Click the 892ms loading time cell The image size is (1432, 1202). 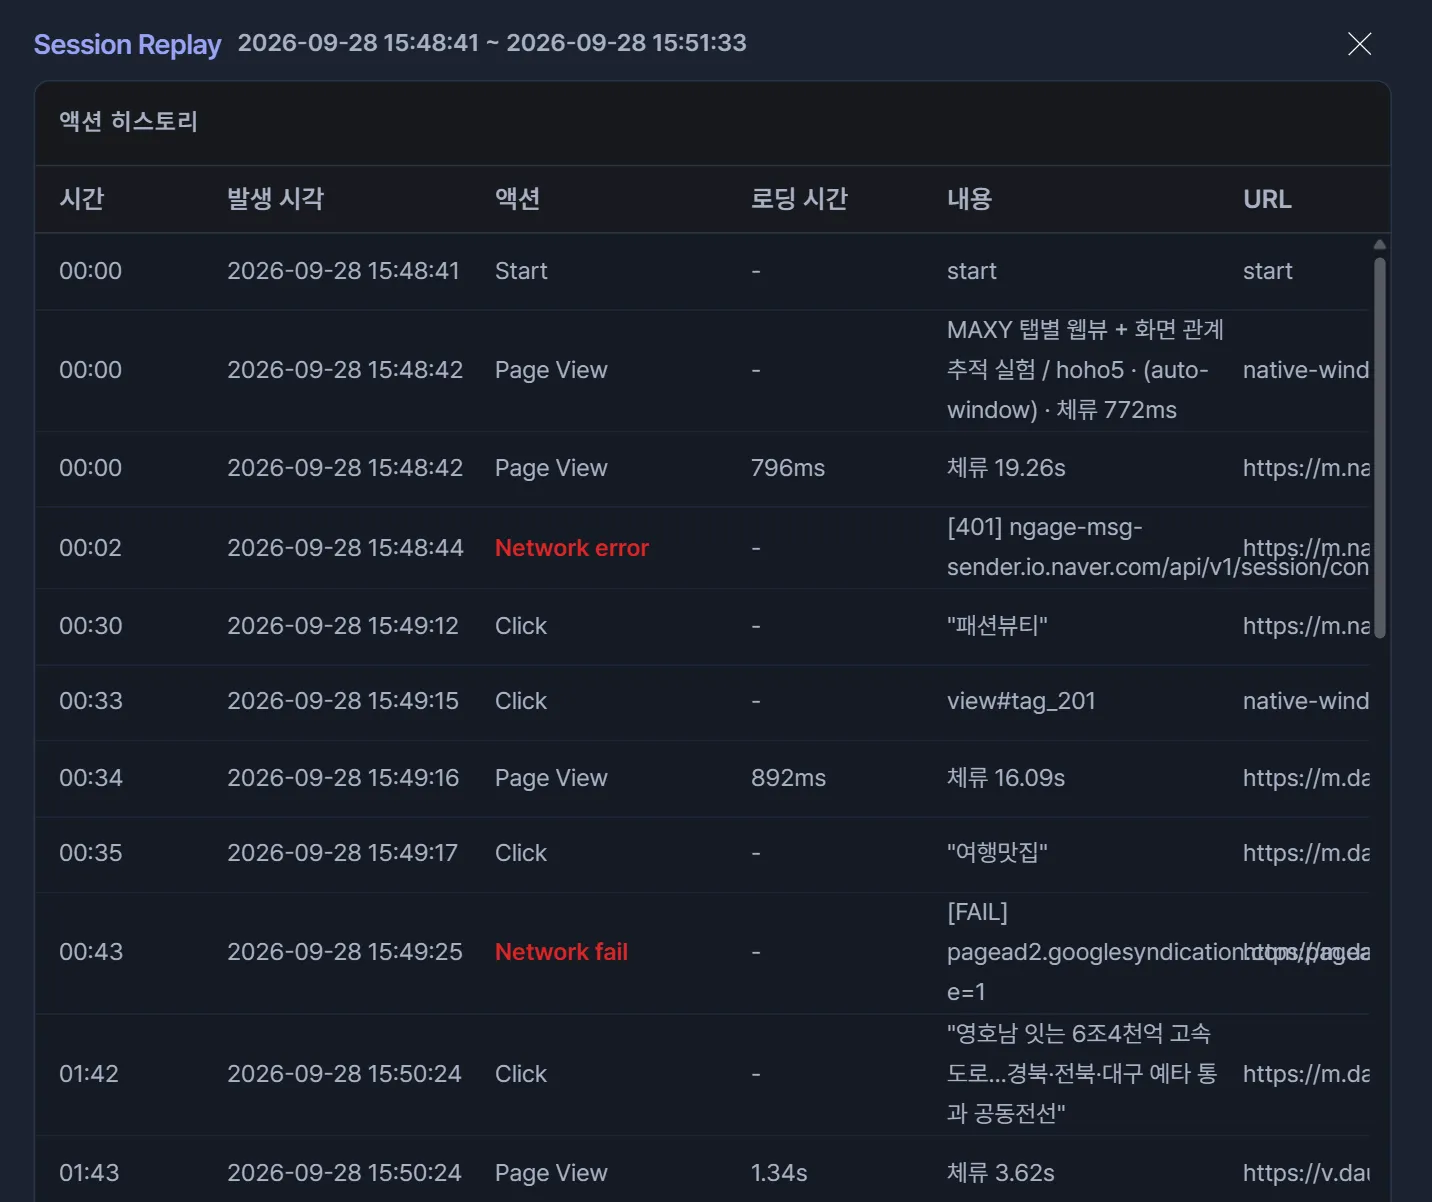point(789,778)
